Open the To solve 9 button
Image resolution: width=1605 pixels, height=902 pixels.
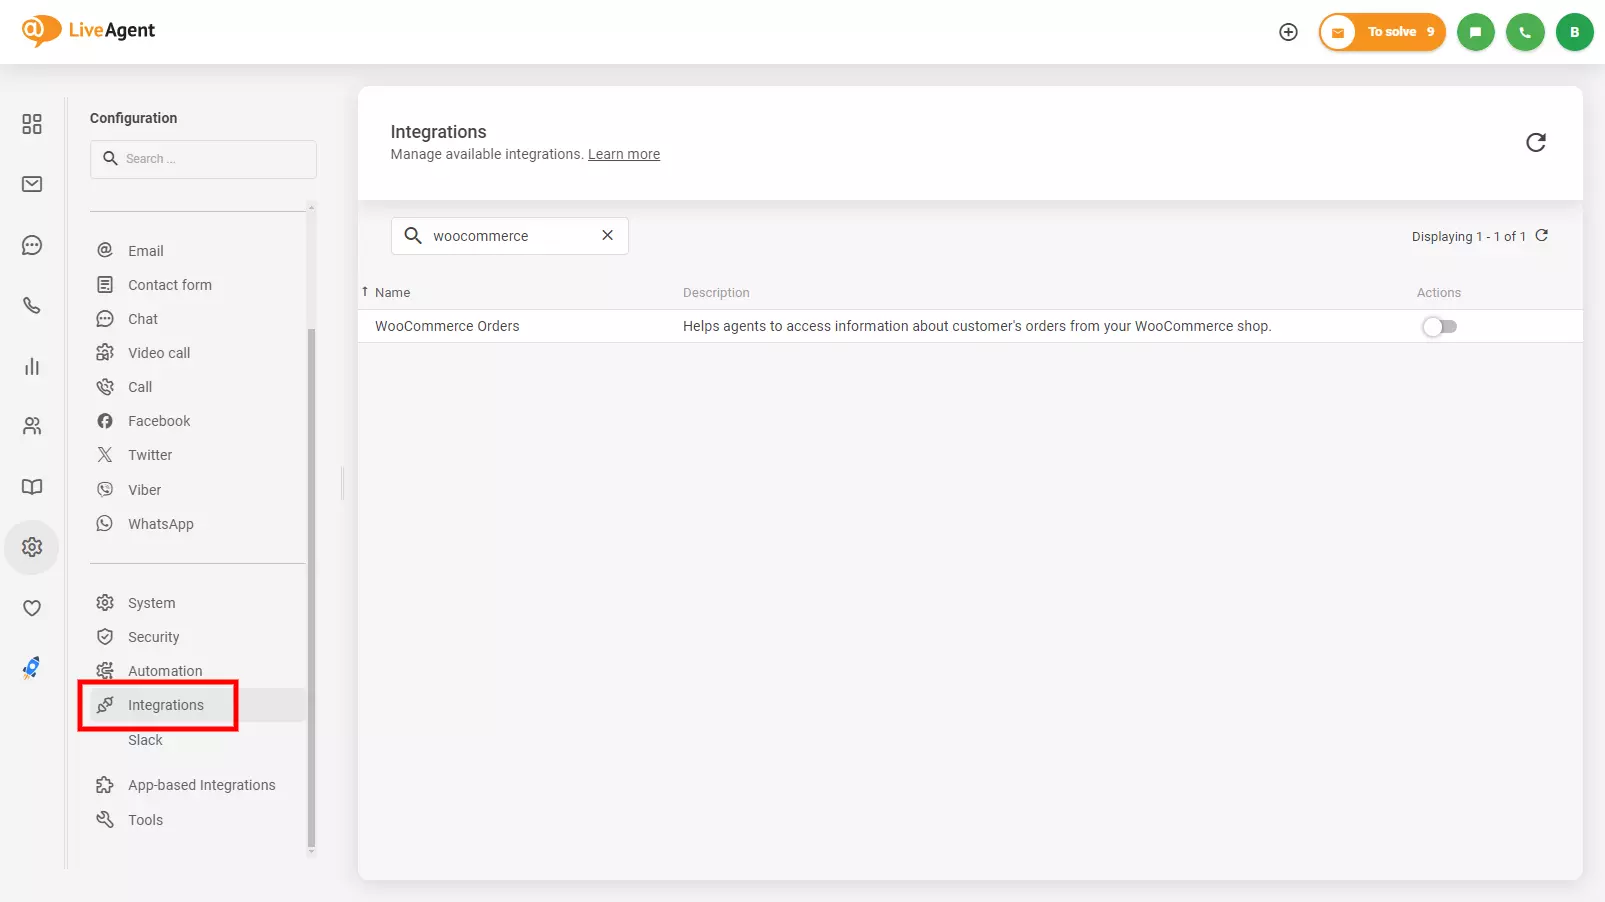click(1382, 31)
